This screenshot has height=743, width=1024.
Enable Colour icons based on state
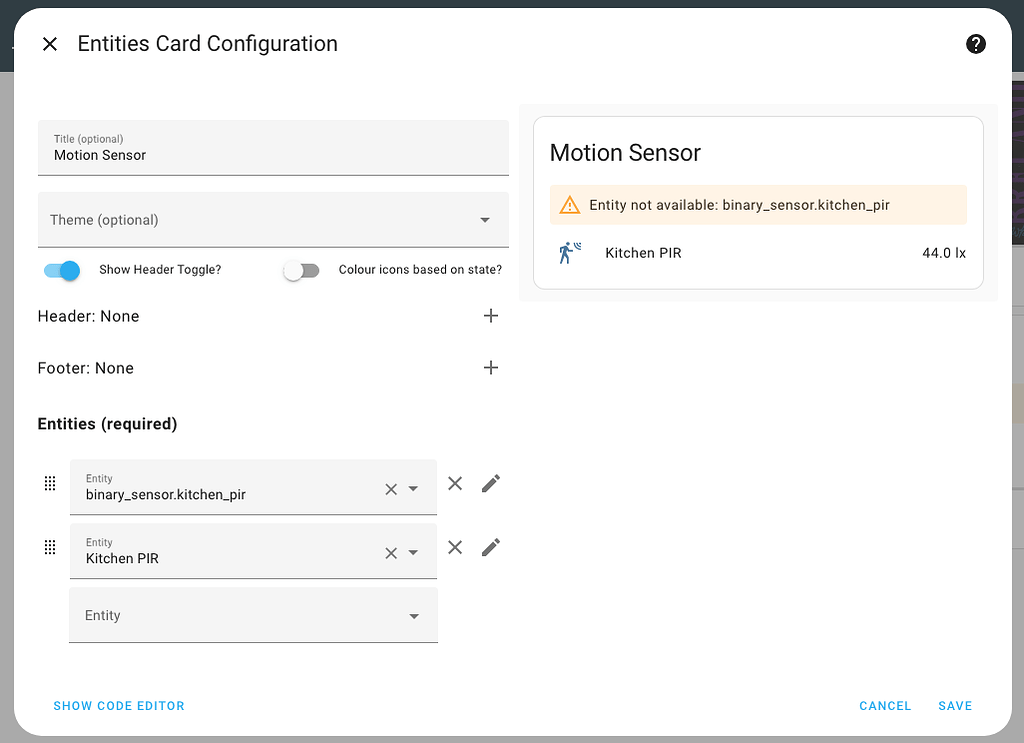(301, 270)
